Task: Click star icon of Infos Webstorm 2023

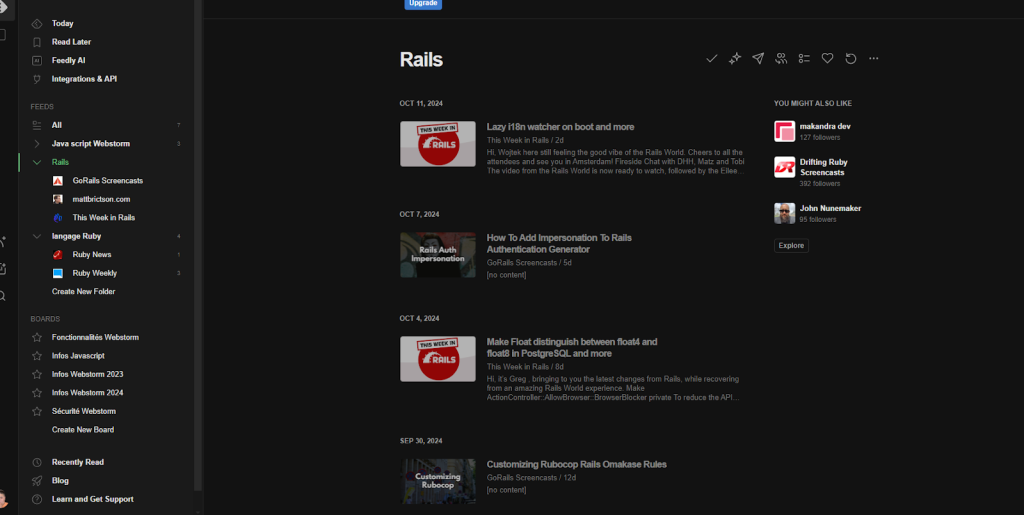Action: click(x=37, y=375)
